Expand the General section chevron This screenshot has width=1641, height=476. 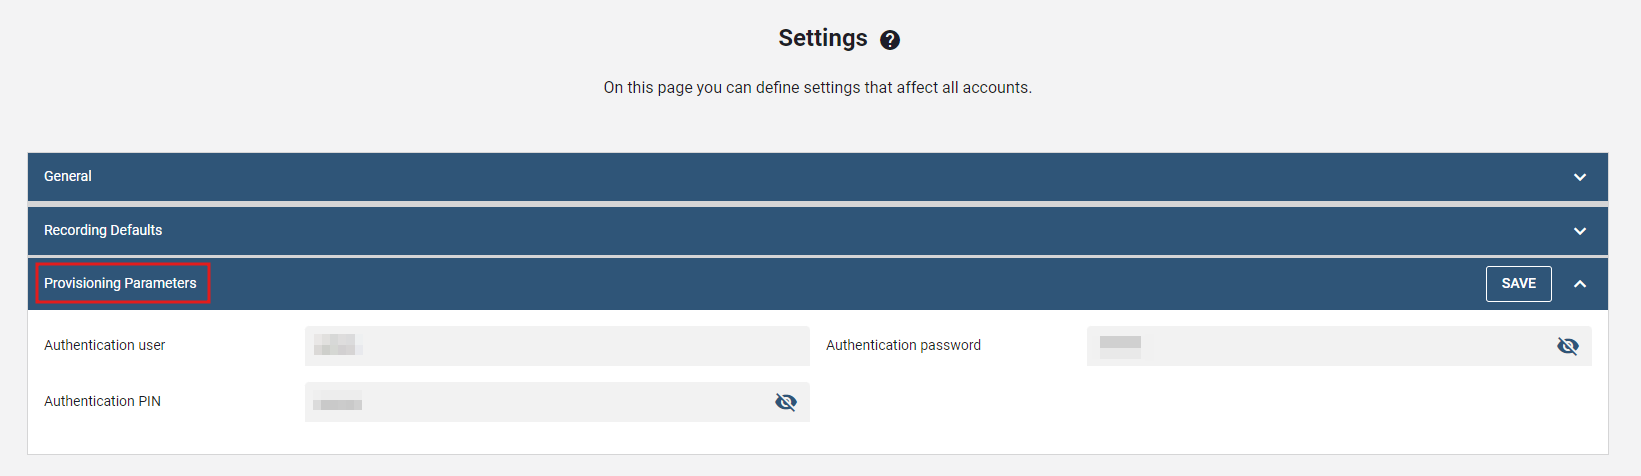coord(1580,177)
